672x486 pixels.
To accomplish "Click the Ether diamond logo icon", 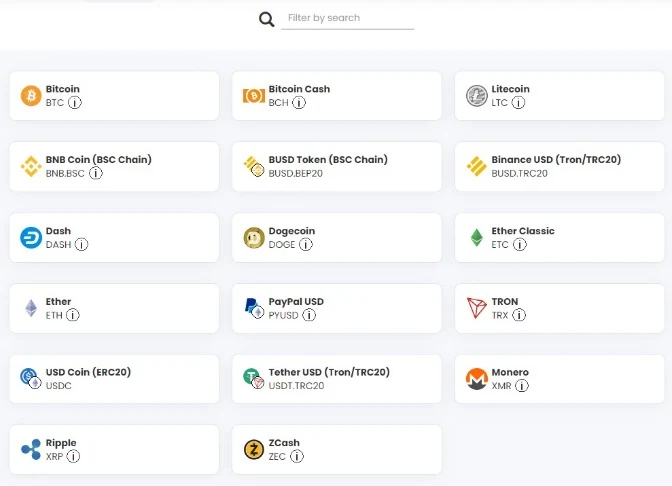I will [x=31, y=308].
